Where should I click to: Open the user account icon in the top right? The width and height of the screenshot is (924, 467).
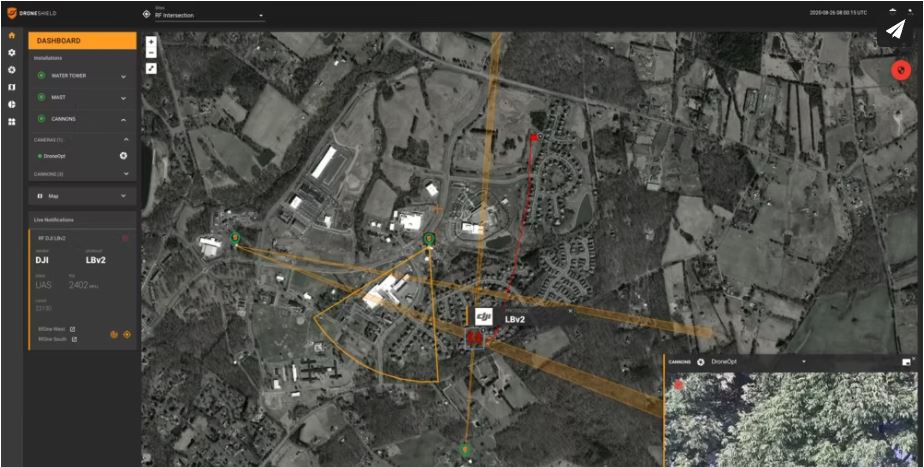coord(910,12)
